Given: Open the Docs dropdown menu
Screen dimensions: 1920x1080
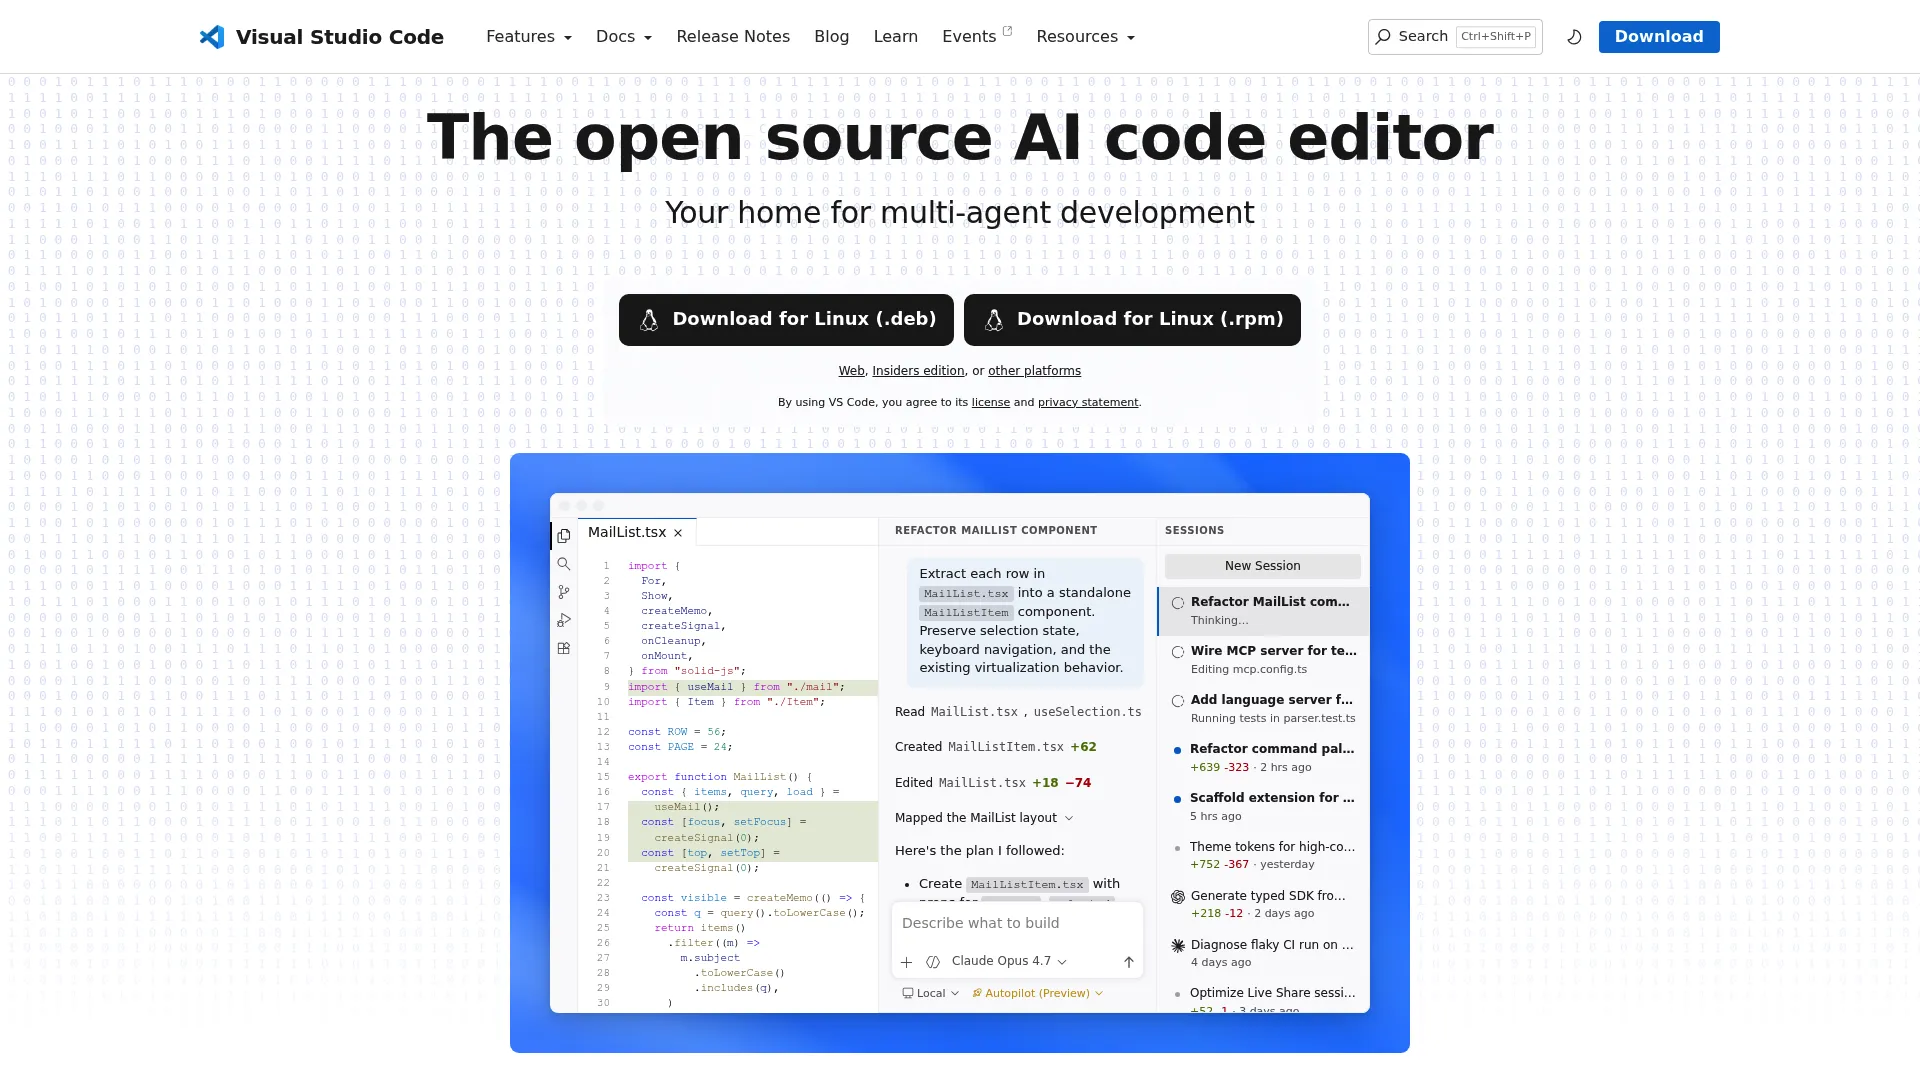Looking at the screenshot, I should coord(624,37).
